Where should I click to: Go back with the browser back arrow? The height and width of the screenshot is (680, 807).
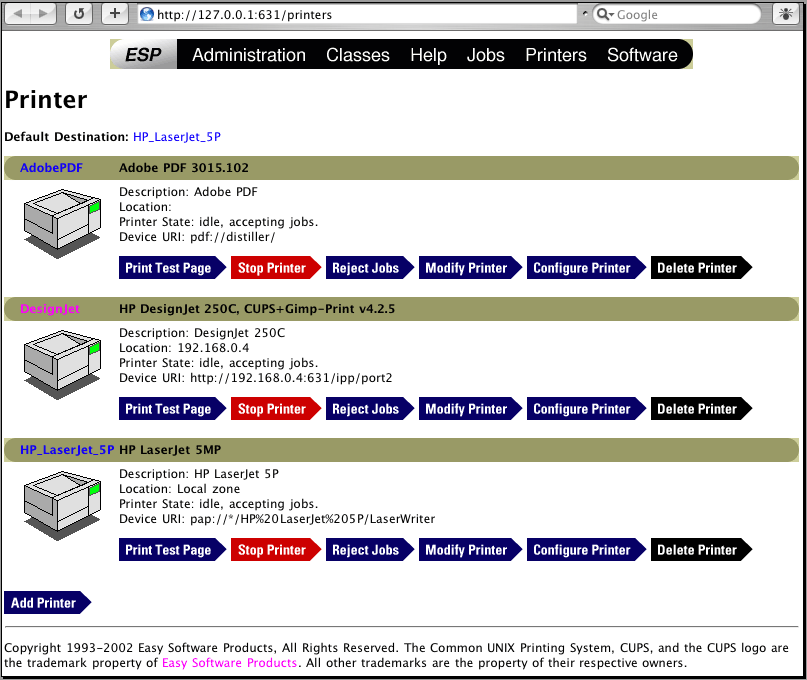(19, 14)
